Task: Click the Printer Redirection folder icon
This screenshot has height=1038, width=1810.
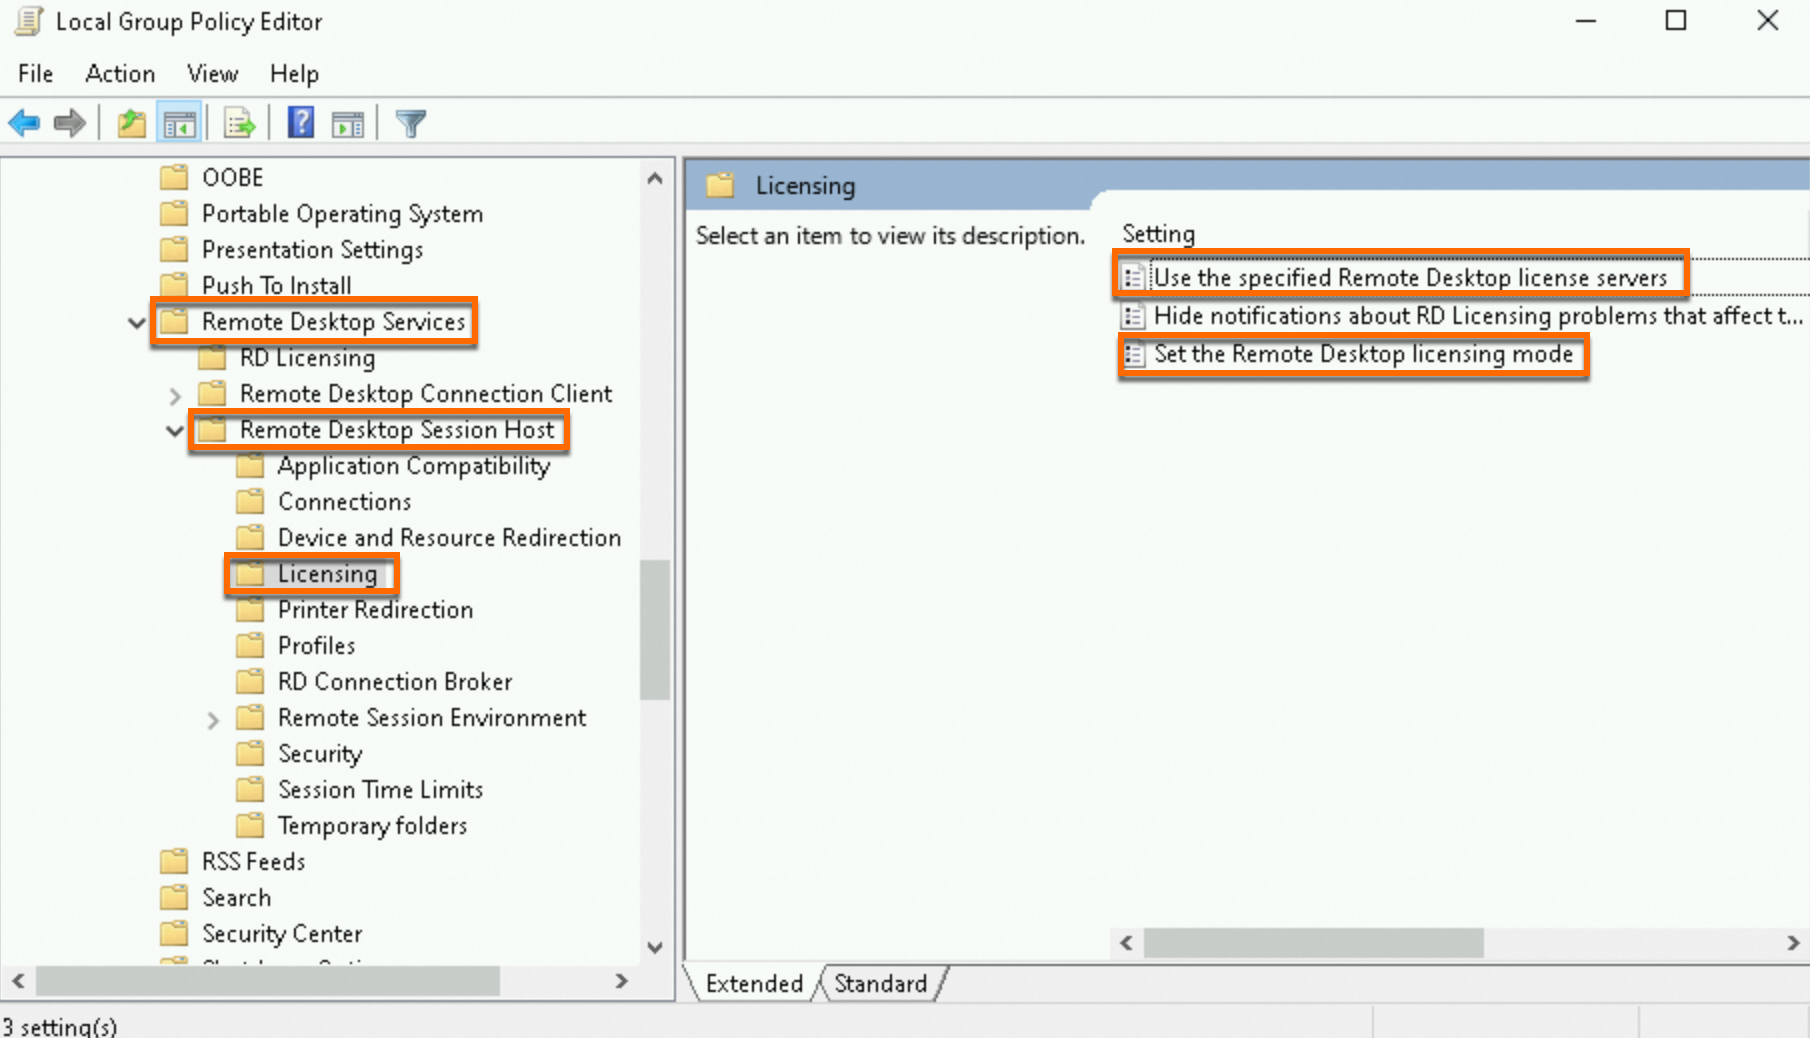Action: 250,610
